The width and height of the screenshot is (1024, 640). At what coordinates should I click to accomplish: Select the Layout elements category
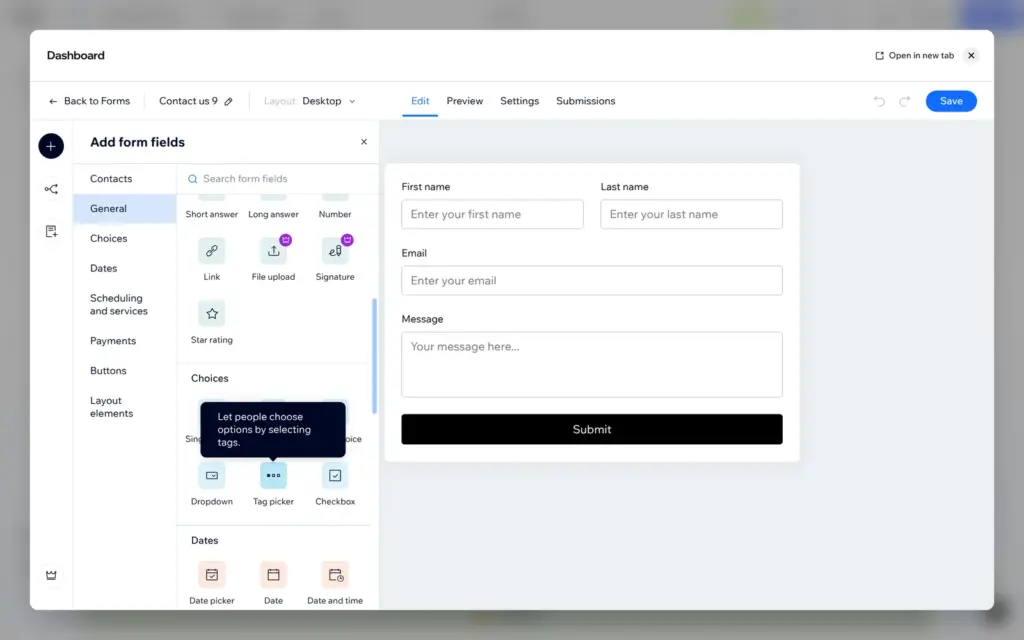tap(125, 407)
